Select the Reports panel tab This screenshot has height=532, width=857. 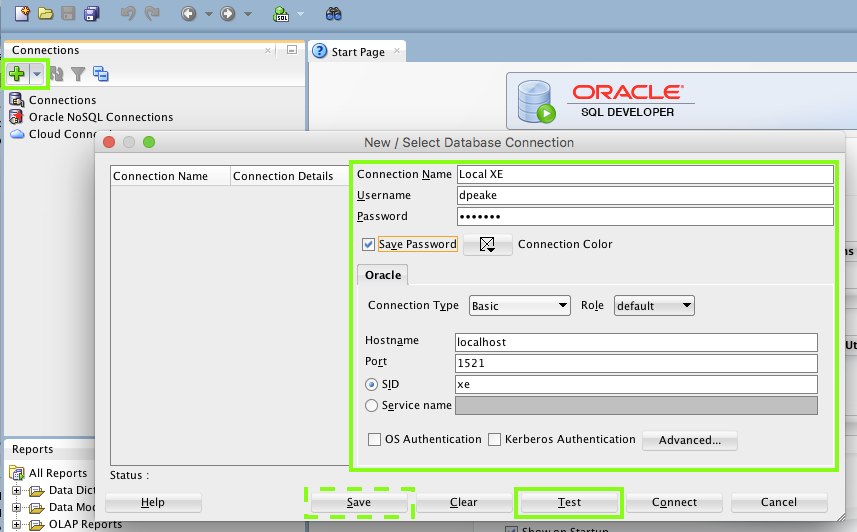33,449
